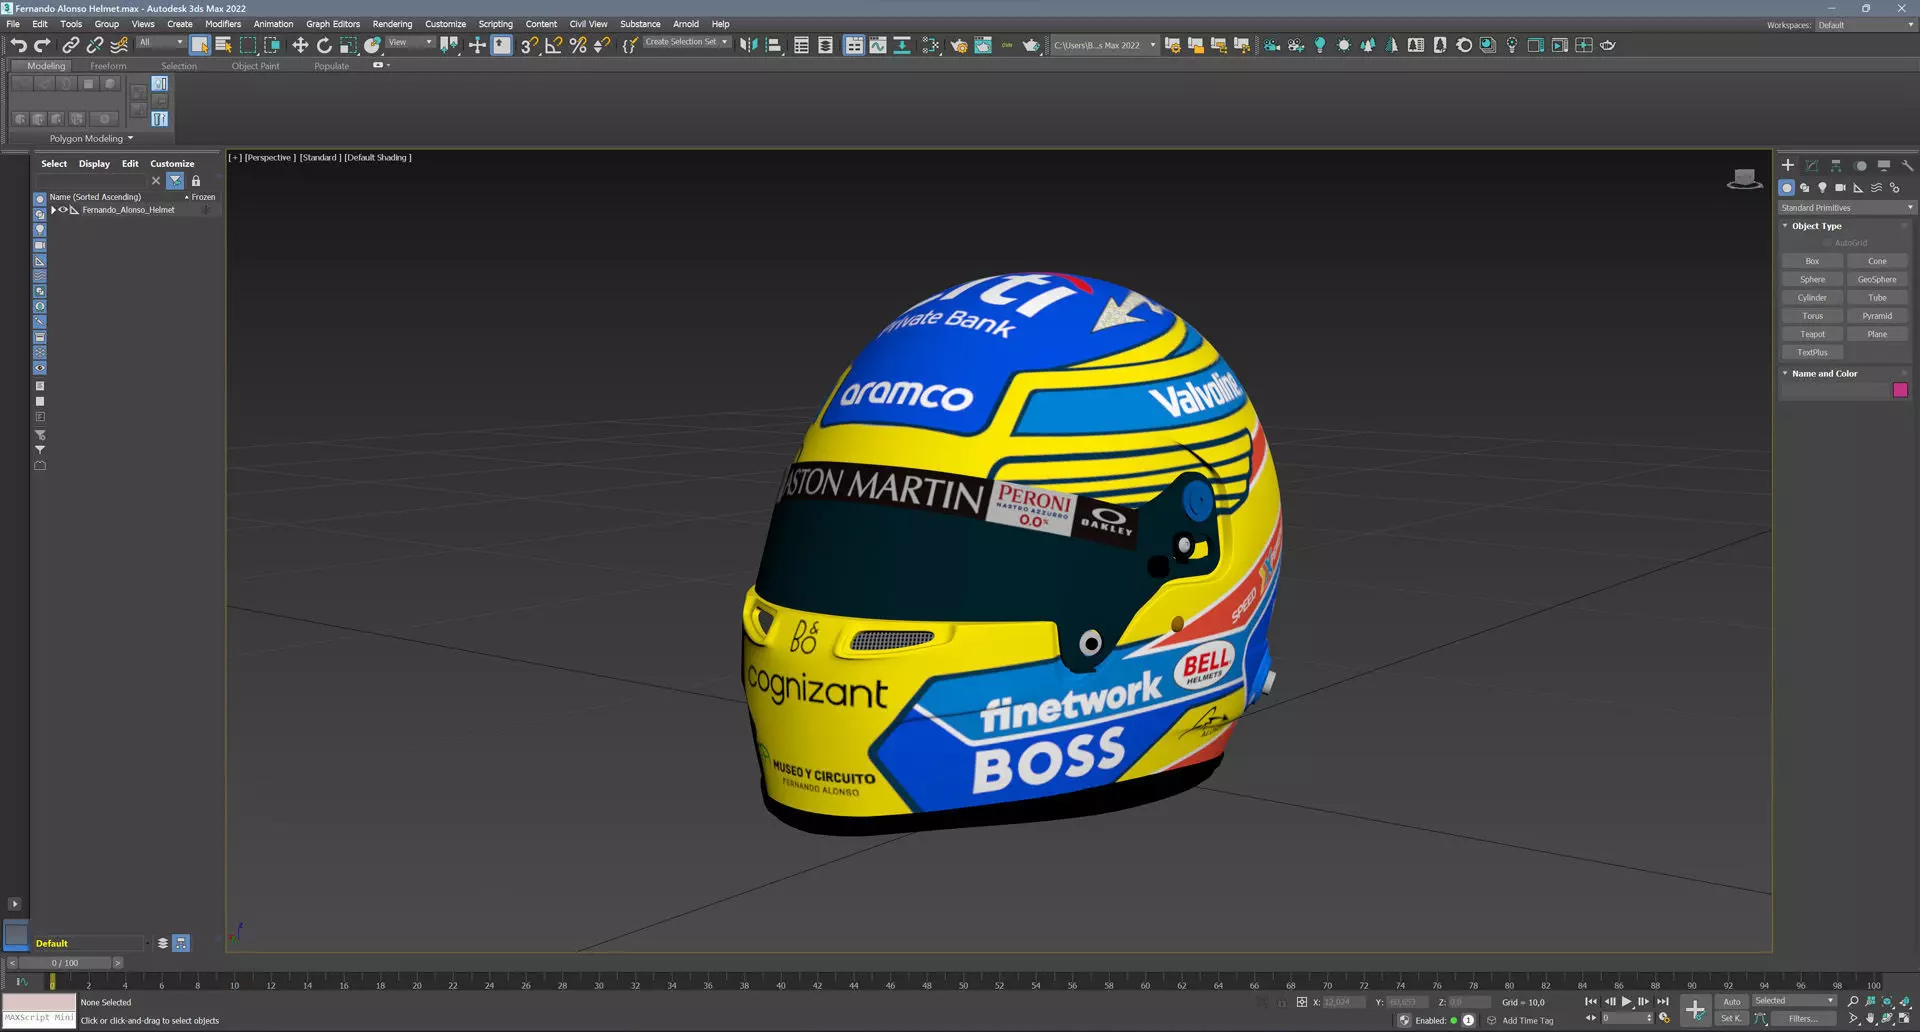1920x1032 pixels.
Task: Open reference coordinate View dropdown
Action: tap(410, 43)
